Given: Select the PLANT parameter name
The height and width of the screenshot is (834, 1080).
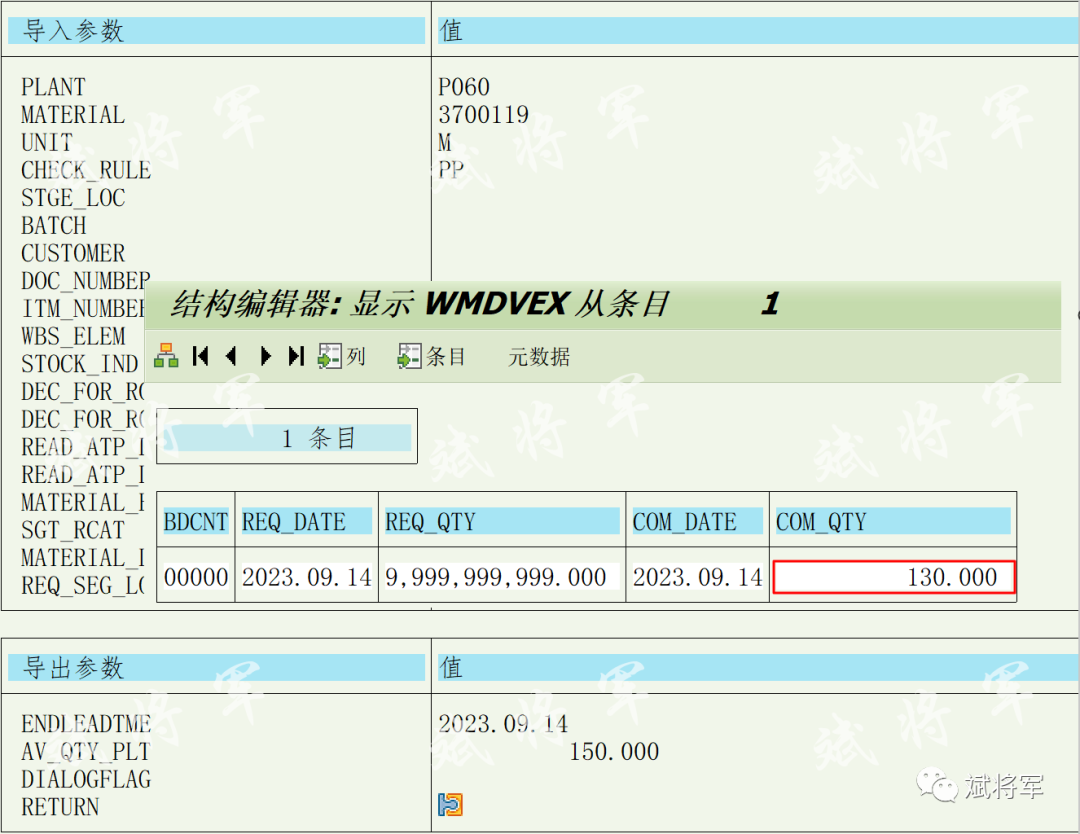Looking at the screenshot, I should click(53, 87).
